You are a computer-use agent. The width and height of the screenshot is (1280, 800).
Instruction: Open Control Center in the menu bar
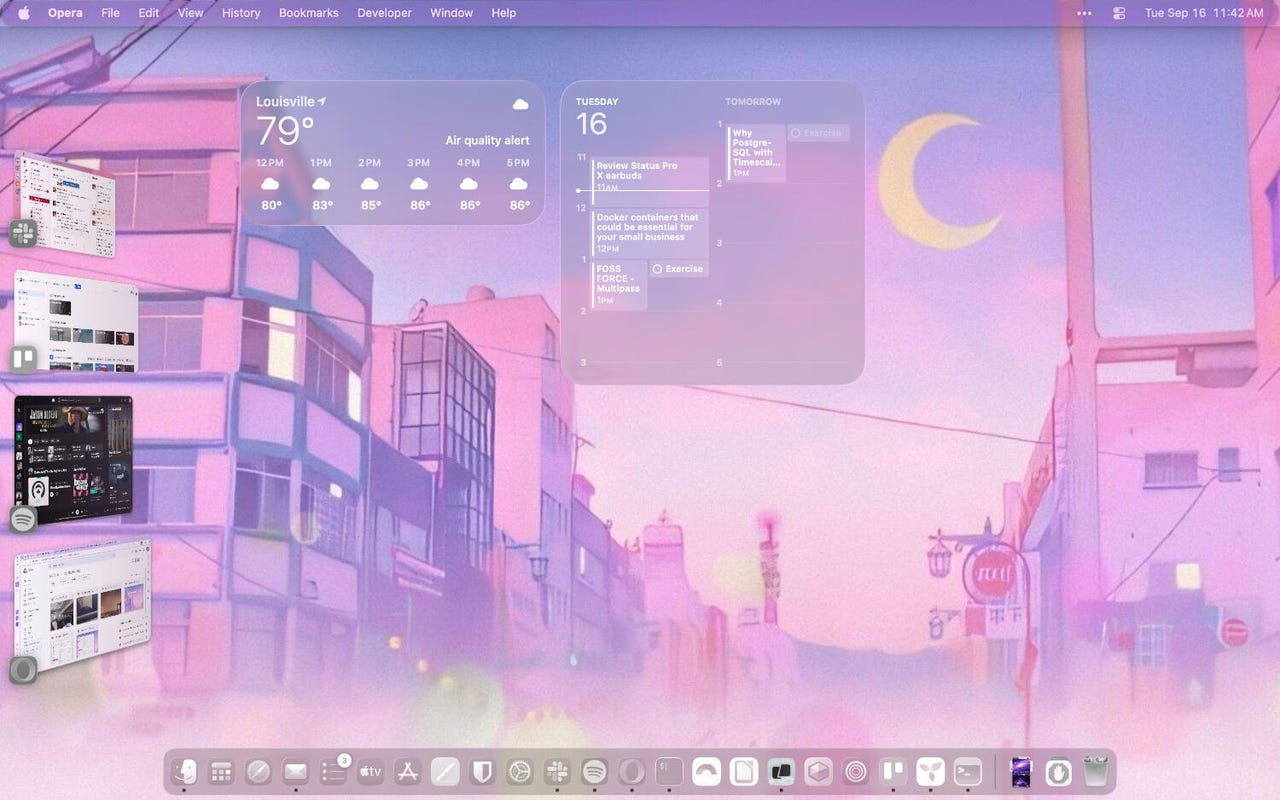[1119, 13]
